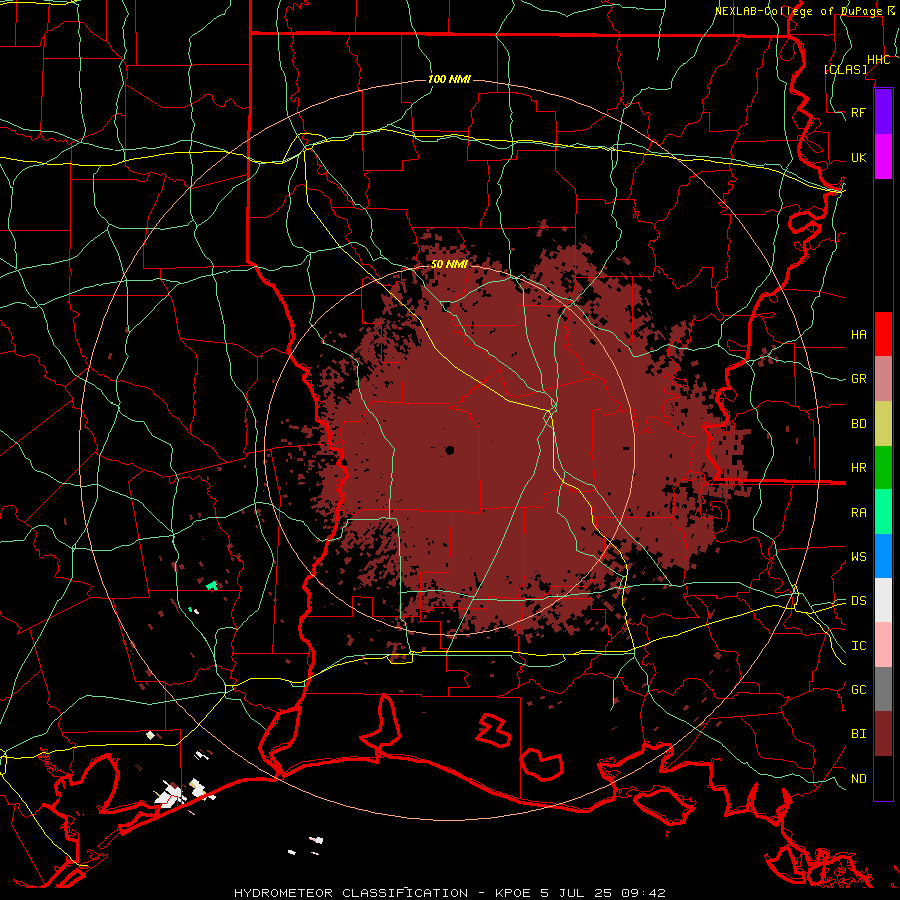
Task: Select the dusty-pink GR legend swatch
Action: 883,379
